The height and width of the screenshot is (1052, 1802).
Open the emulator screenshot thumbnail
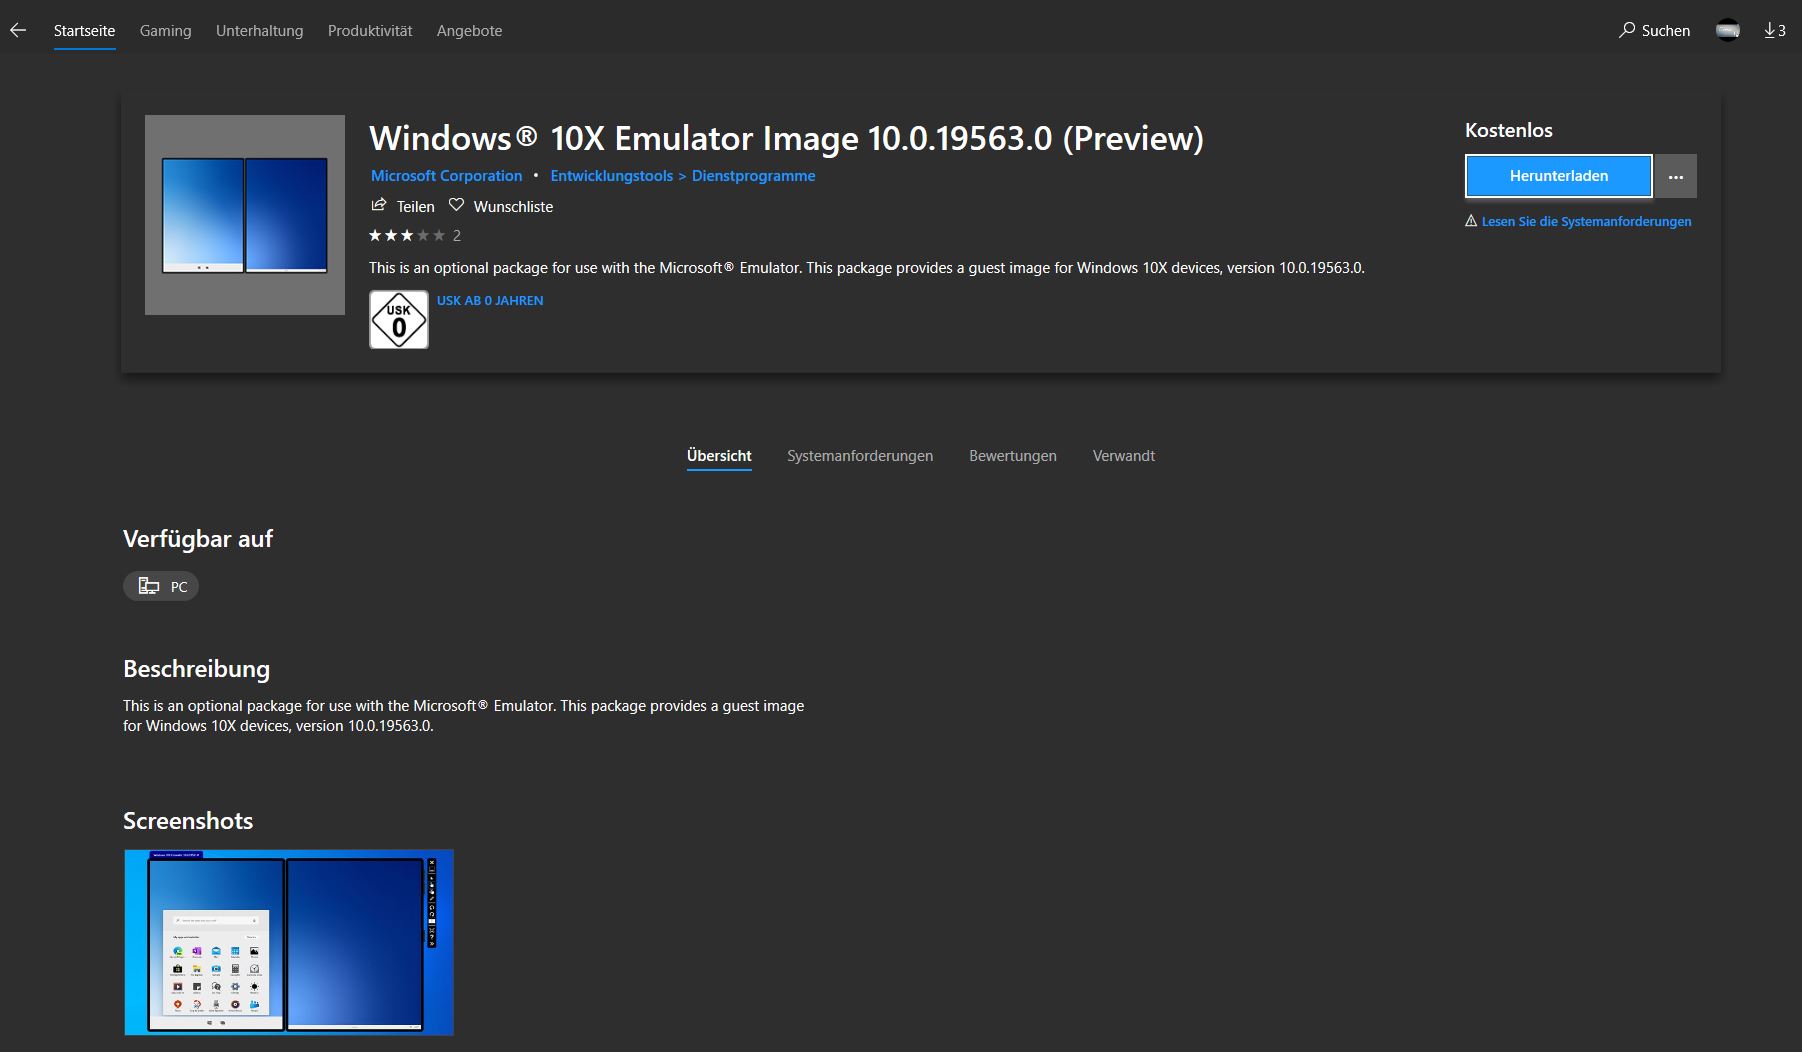pyautogui.click(x=289, y=942)
